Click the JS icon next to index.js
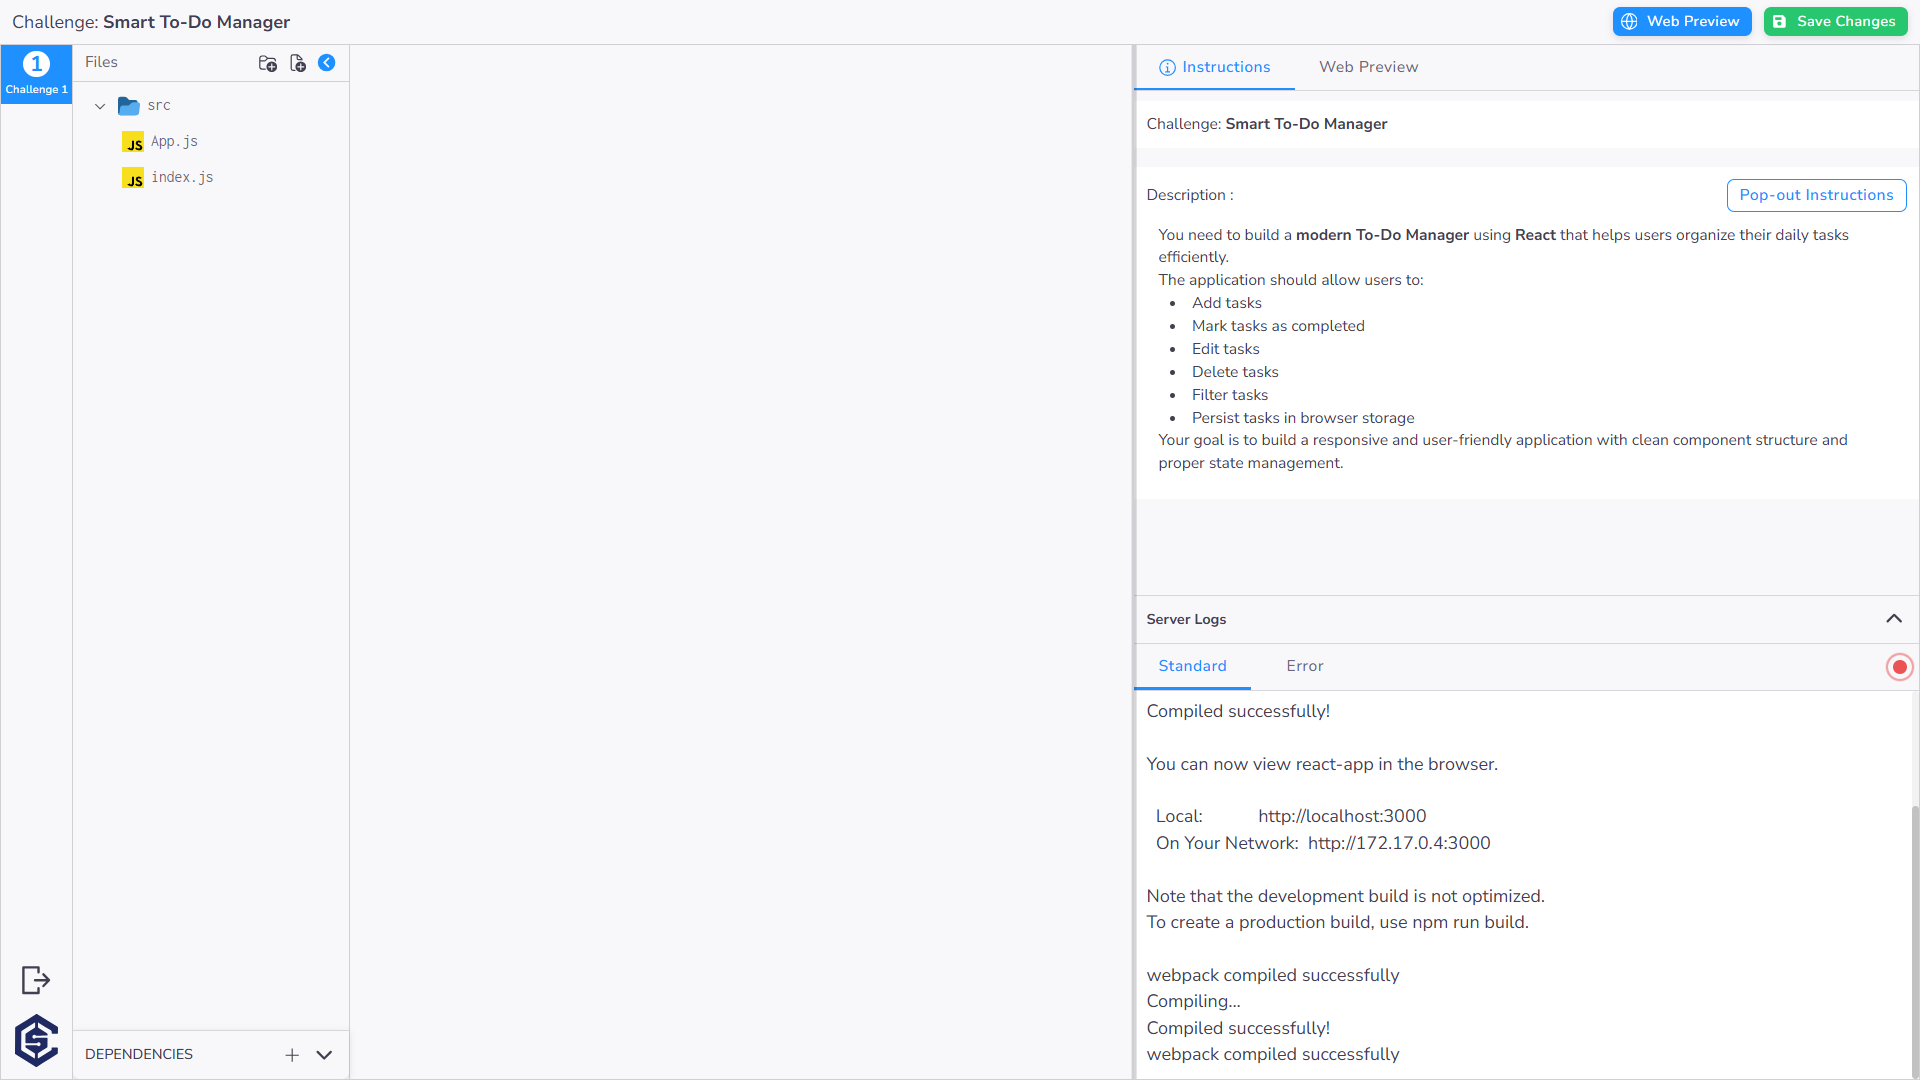Image resolution: width=1920 pixels, height=1080 pixels. (x=132, y=178)
